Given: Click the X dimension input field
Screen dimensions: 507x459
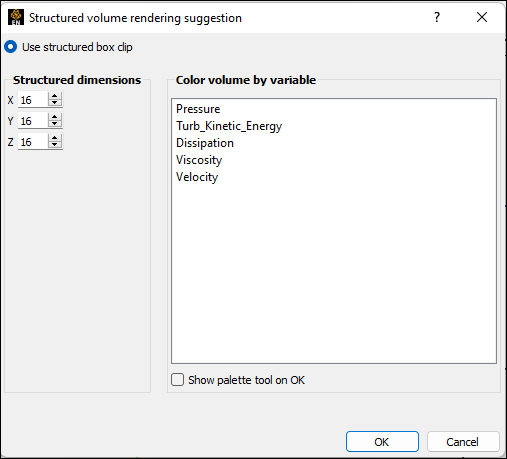Looking at the screenshot, I should point(33,100).
